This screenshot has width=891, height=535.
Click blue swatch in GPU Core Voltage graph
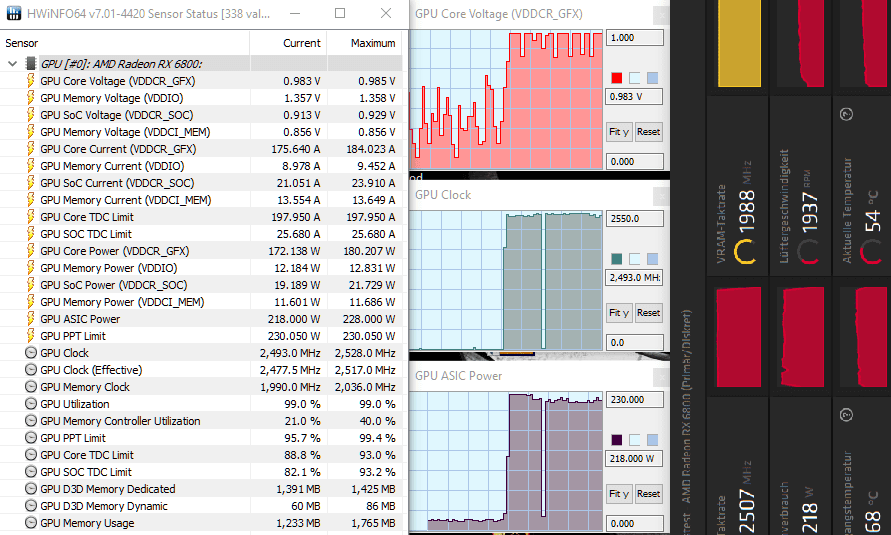pyautogui.click(x=652, y=78)
